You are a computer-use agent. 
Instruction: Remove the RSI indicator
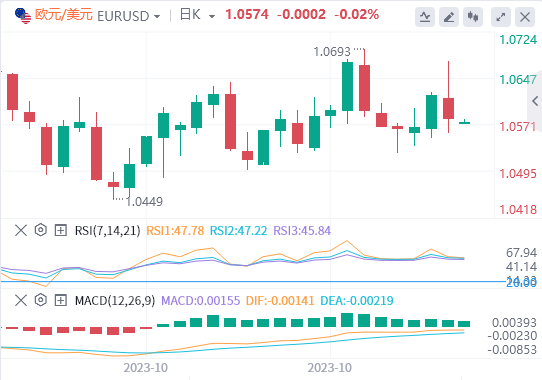pyautogui.click(x=21, y=230)
